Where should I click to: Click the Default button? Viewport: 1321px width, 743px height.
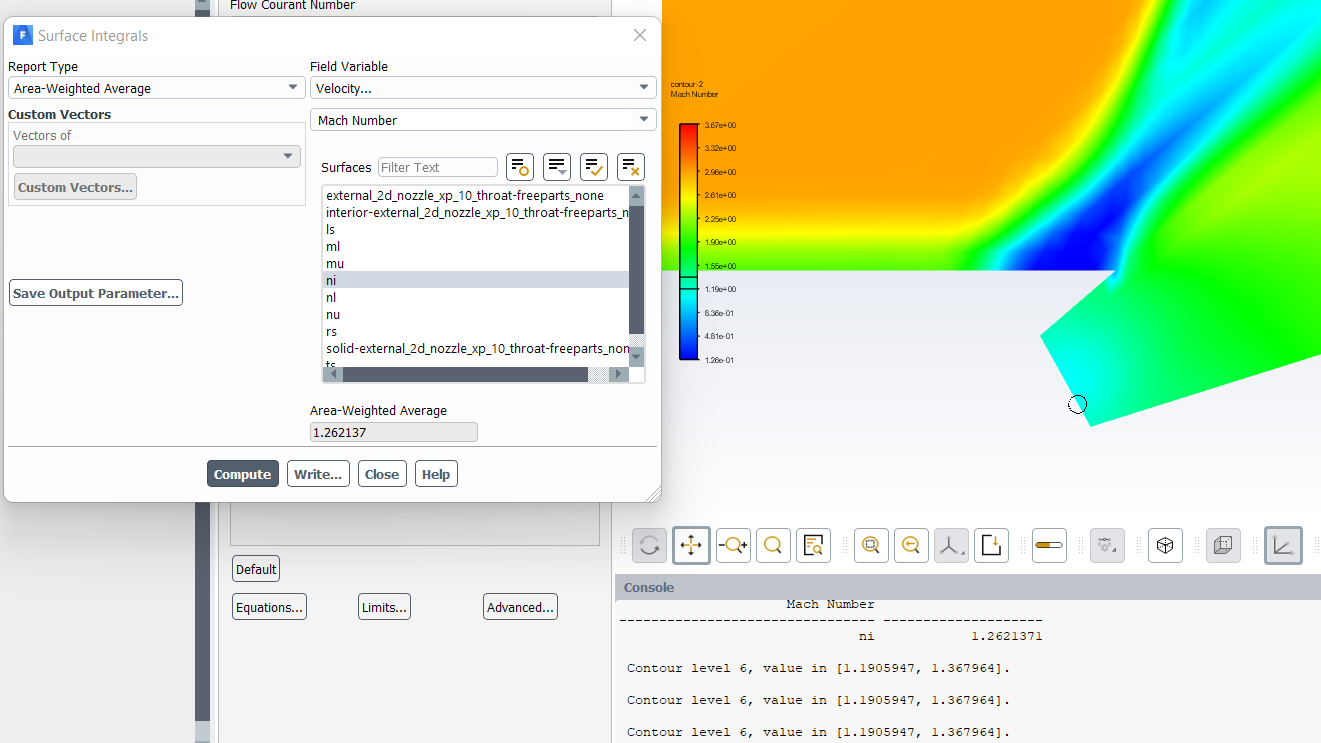[256, 569]
